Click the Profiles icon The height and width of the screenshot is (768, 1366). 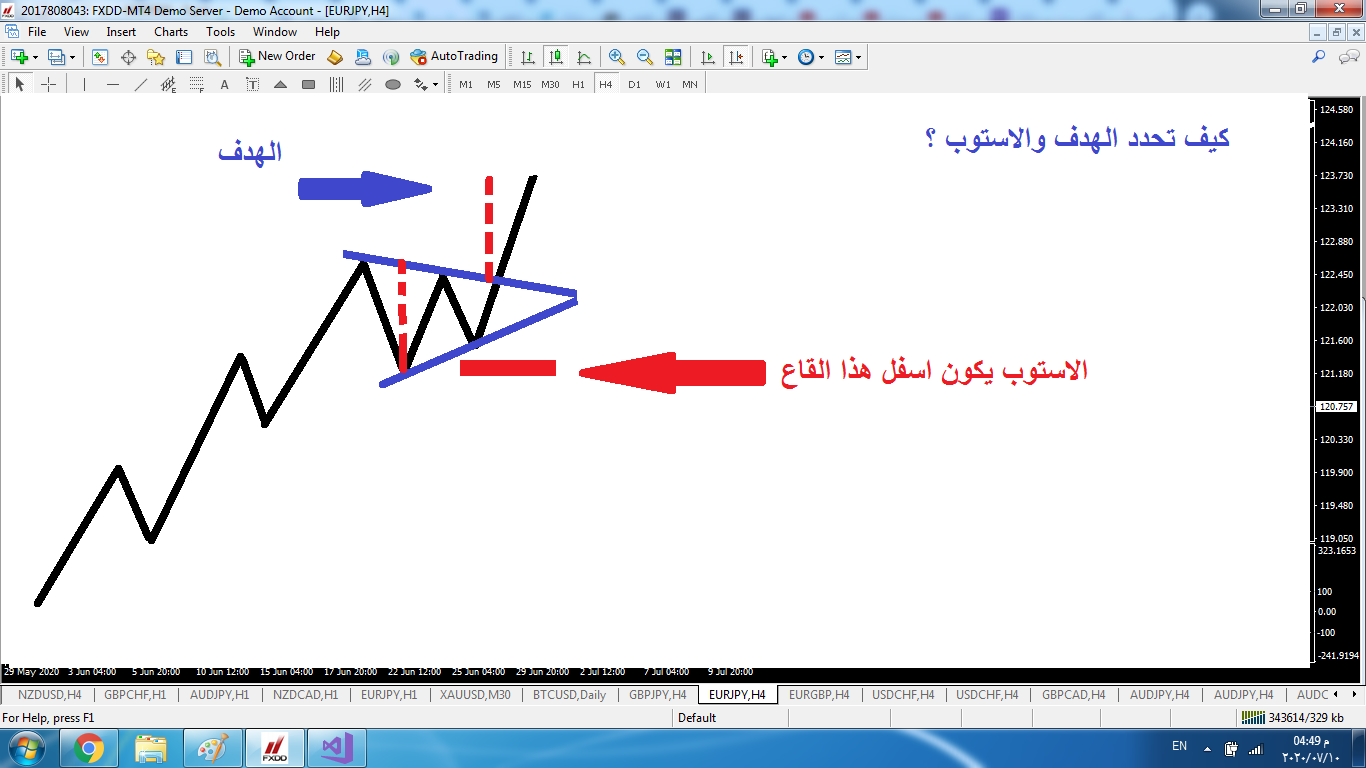click(x=57, y=57)
